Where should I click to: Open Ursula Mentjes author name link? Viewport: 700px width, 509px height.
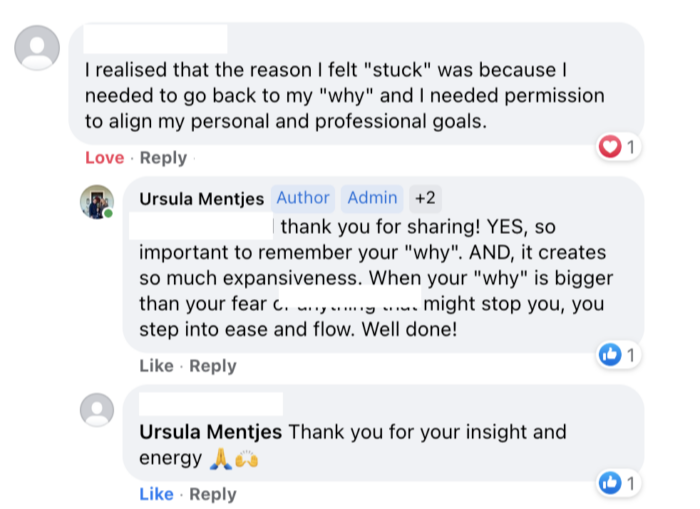pos(202,198)
